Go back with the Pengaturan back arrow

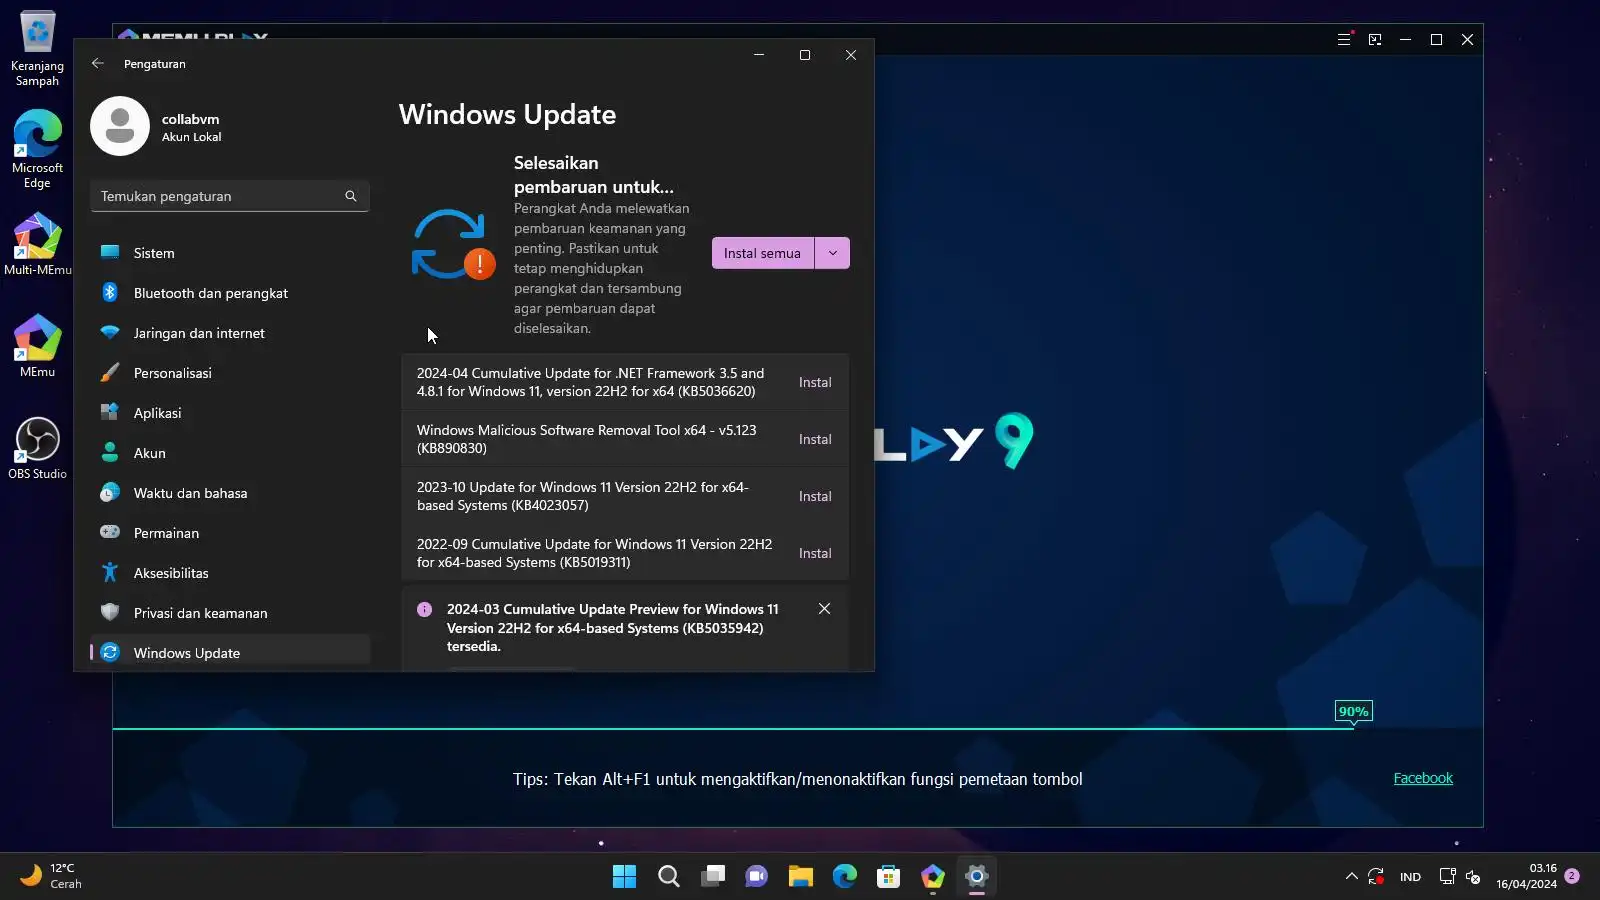[98, 63]
